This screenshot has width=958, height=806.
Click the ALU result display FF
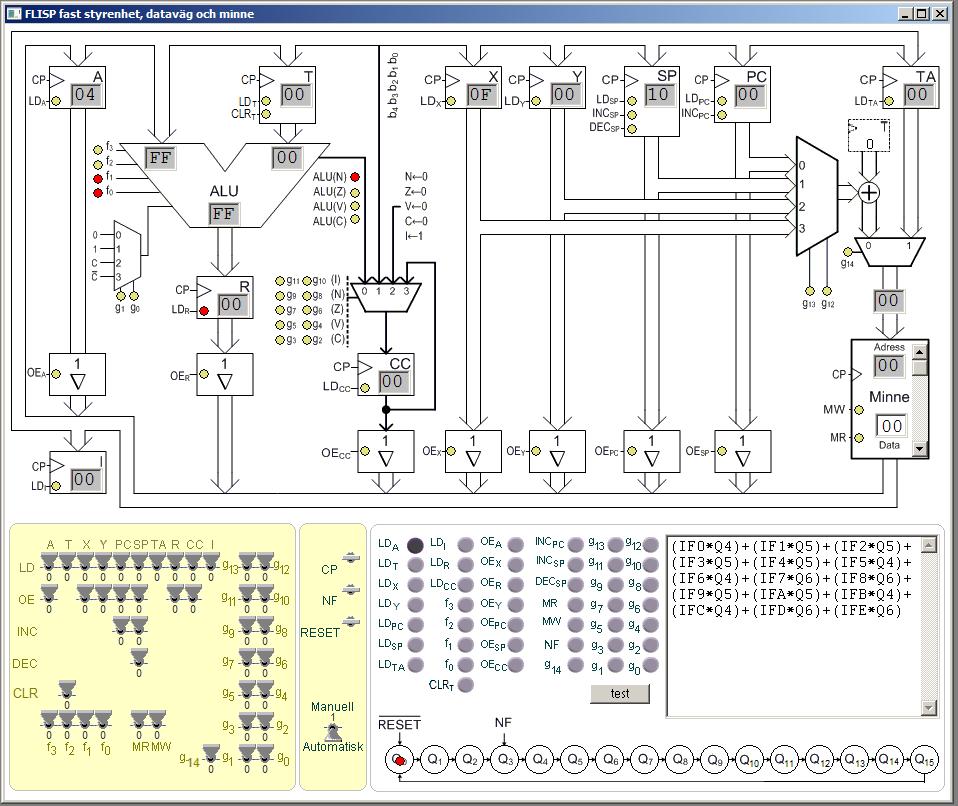tap(223, 214)
